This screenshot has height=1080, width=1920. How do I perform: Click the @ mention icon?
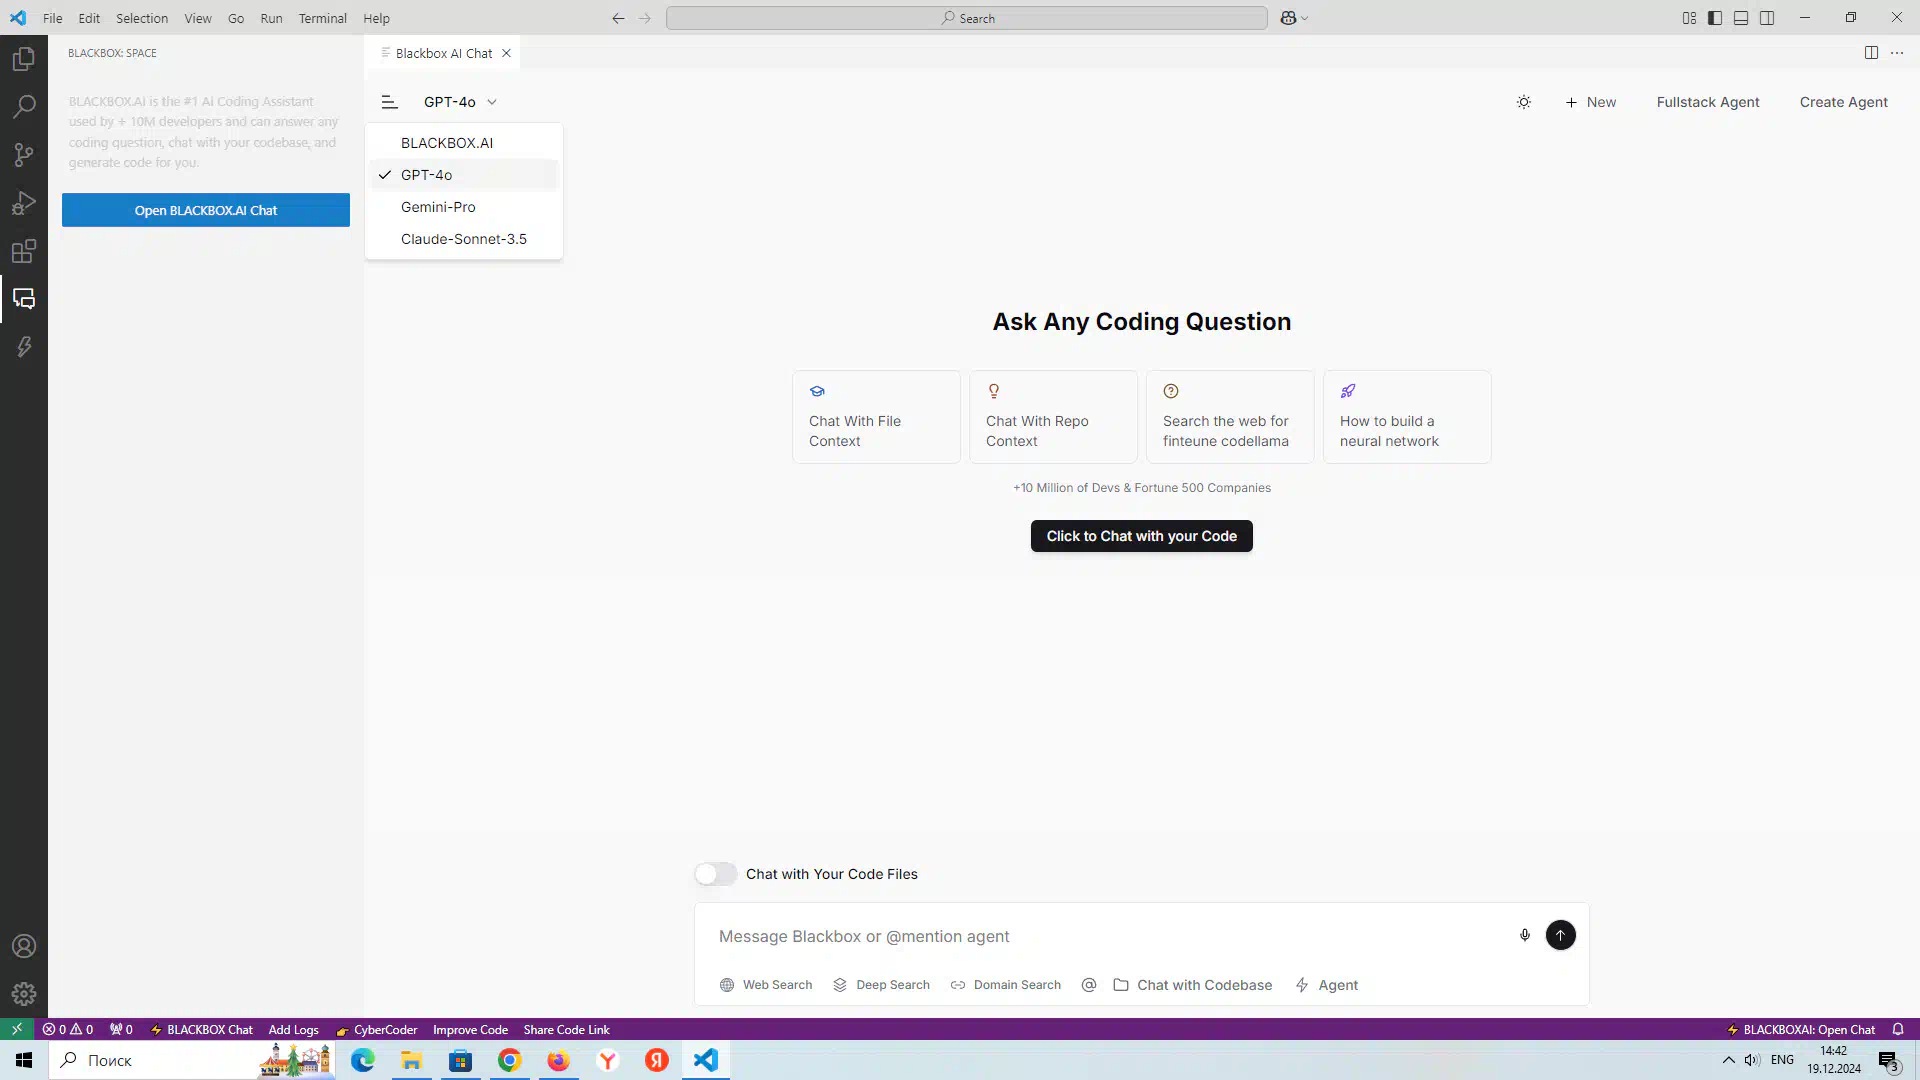click(x=1089, y=985)
